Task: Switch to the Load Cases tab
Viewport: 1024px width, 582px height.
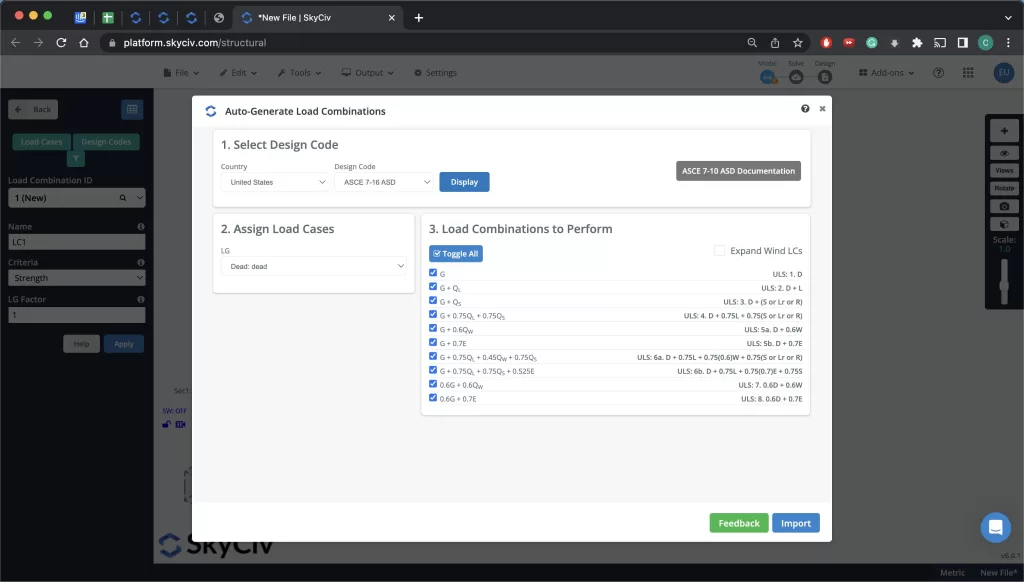Action: tap(42, 142)
